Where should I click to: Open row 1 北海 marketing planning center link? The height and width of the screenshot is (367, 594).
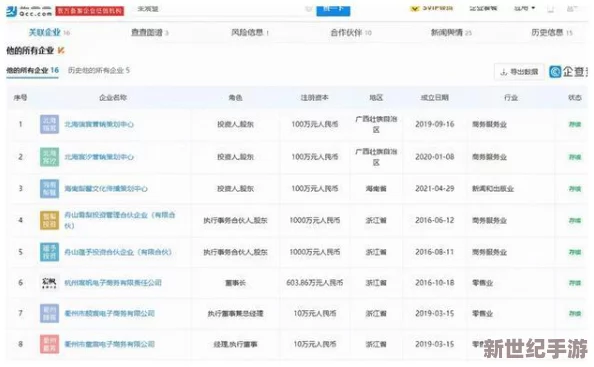tap(99, 124)
